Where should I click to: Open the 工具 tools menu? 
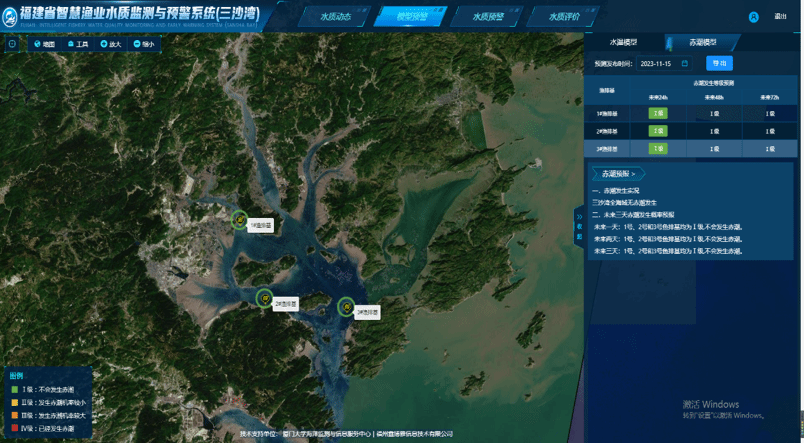[x=78, y=44]
